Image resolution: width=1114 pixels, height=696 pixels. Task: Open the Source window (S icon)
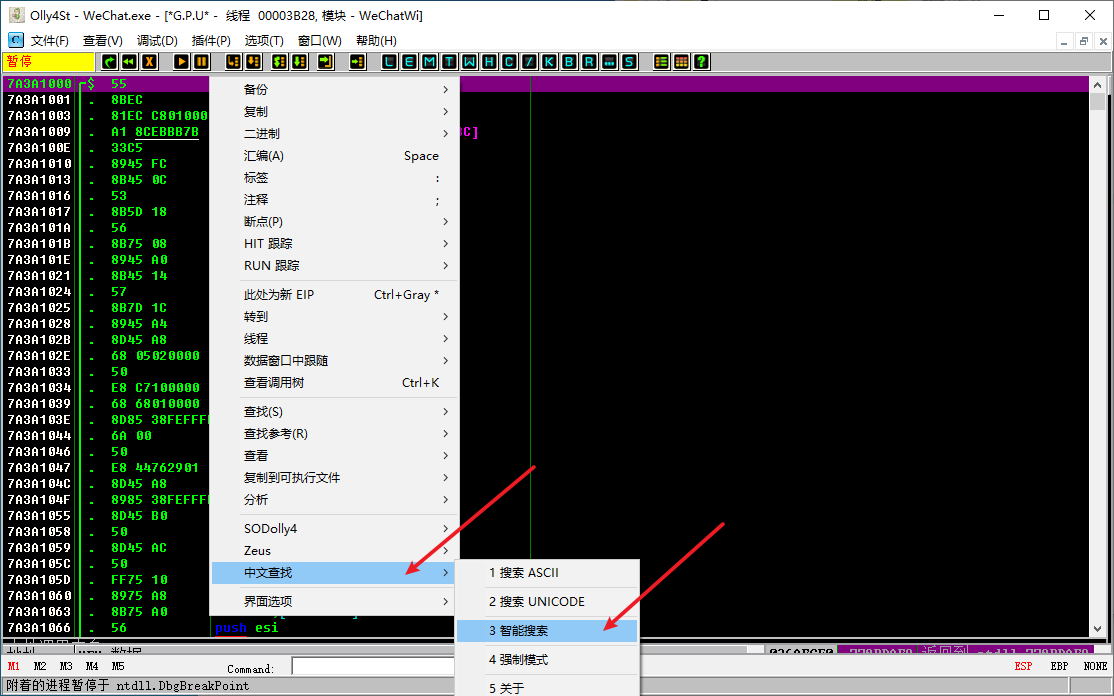click(629, 62)
